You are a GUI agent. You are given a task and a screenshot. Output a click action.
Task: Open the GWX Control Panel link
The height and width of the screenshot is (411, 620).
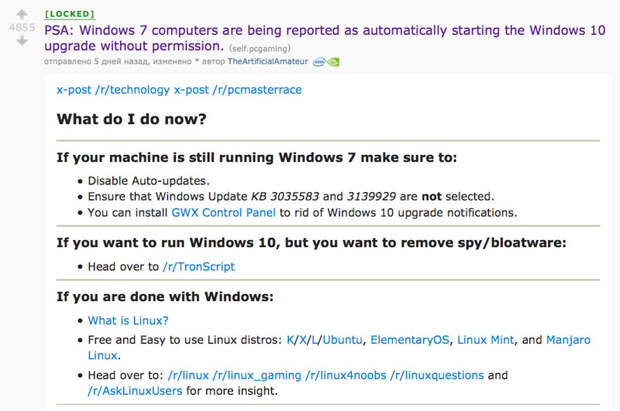[223, 213]
